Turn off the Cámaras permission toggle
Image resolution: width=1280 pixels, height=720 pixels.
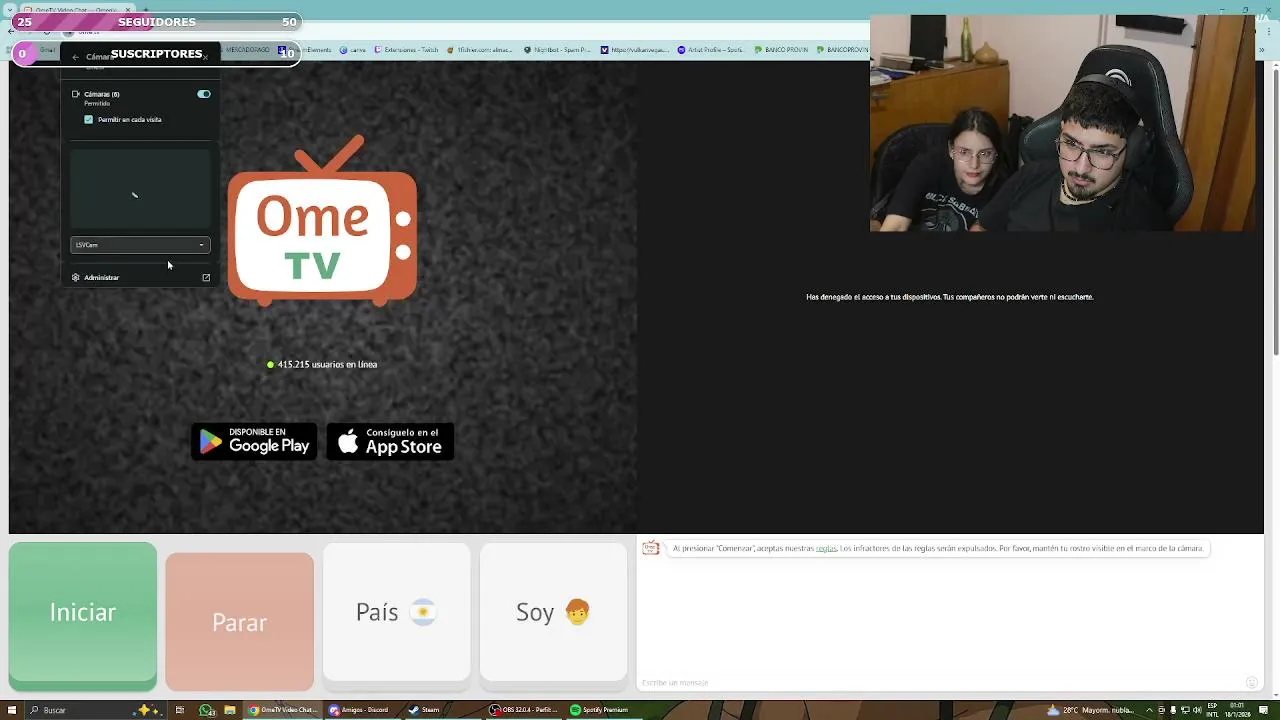coord(204,94)
